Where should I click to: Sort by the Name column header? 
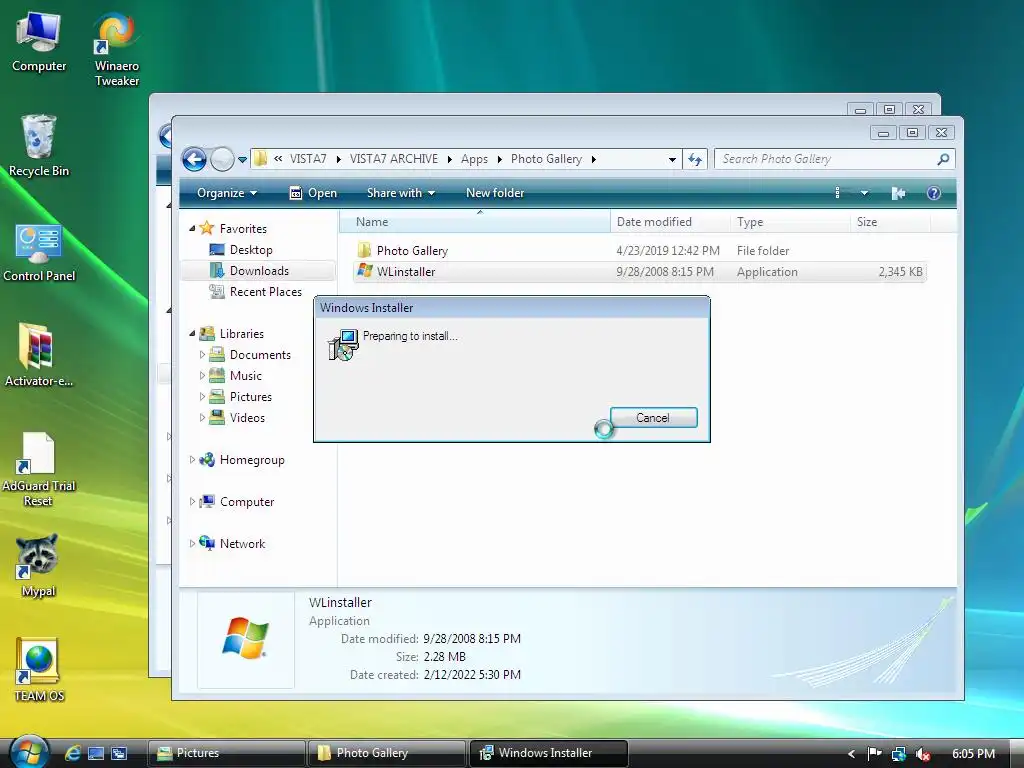coord(475,222)
